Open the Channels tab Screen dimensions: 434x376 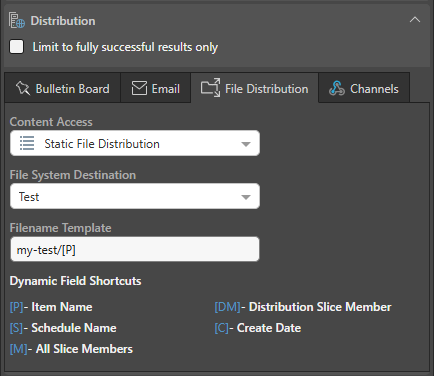[364, 88]
